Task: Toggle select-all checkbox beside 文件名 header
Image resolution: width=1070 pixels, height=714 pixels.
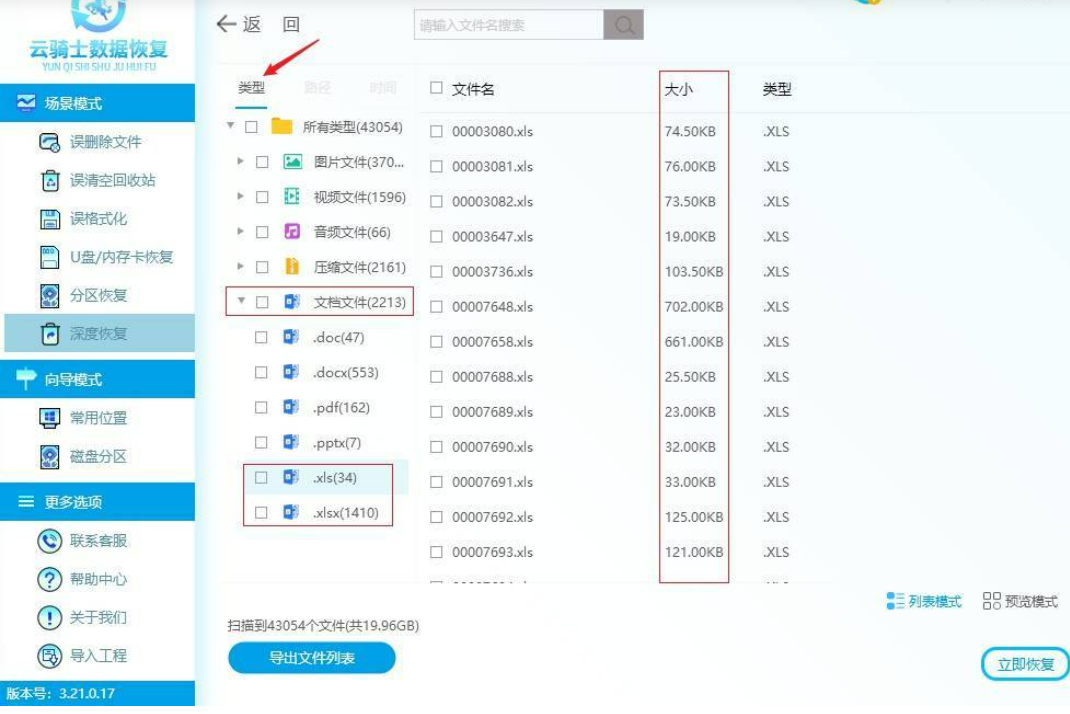Action: (436, 88)
